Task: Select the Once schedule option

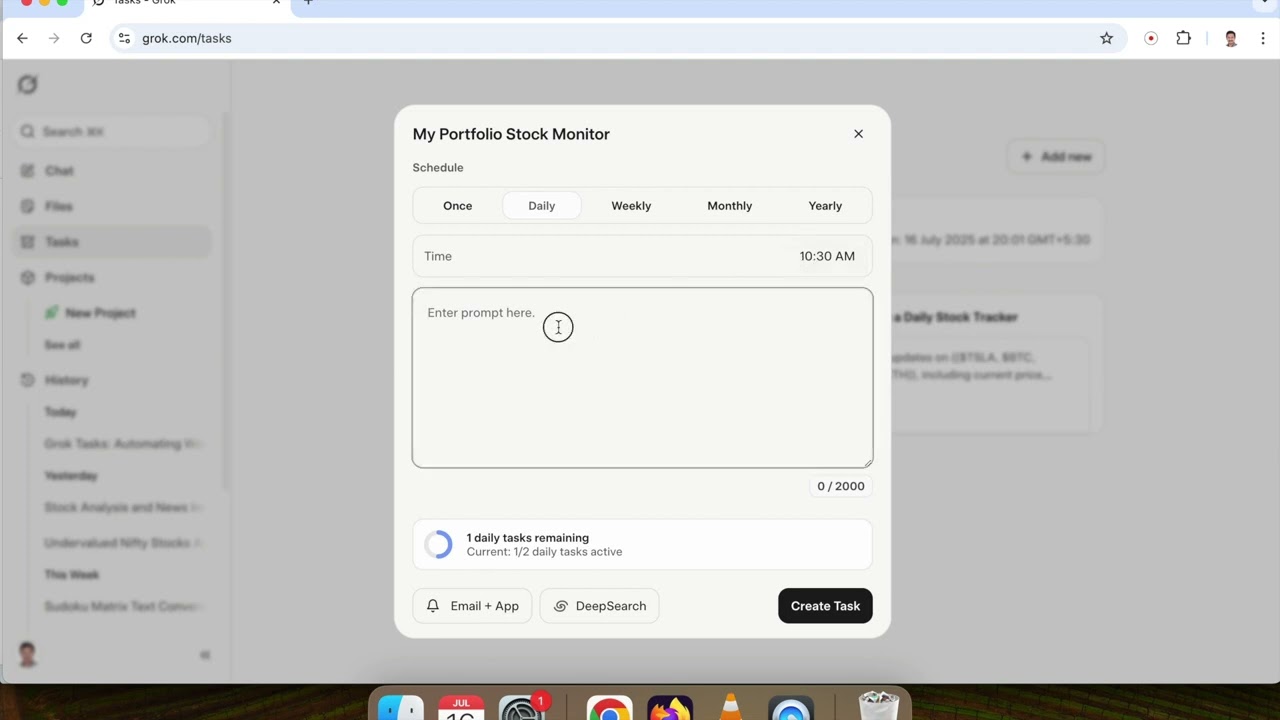Action: [457, 206]
